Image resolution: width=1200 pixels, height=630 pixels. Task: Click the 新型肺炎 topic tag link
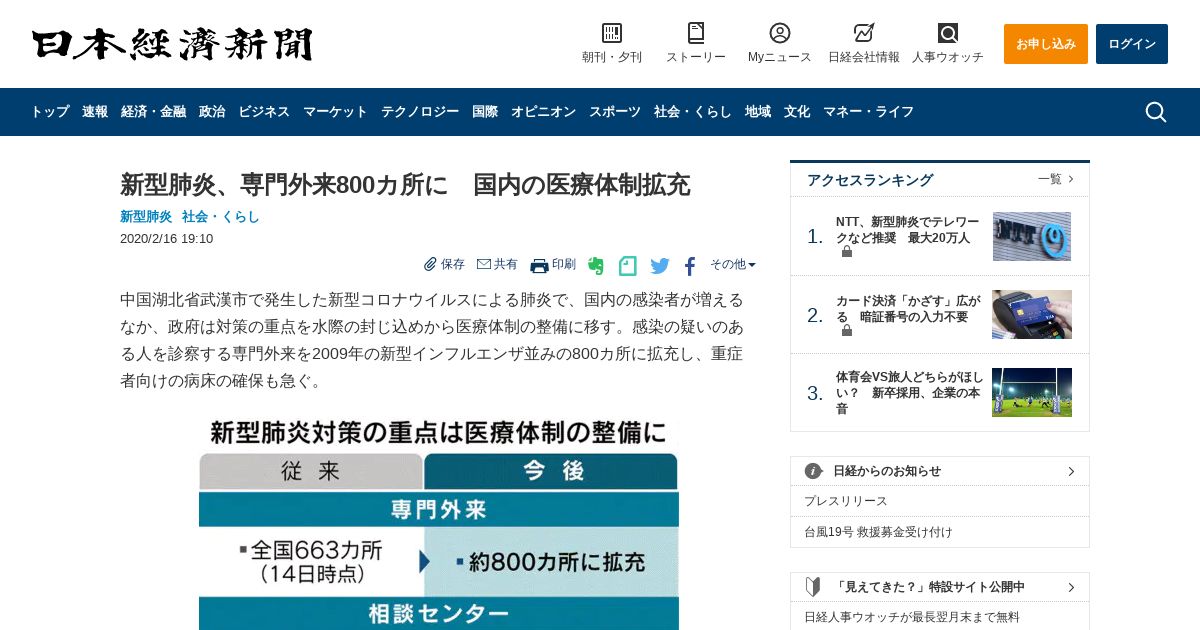(146, 216)
